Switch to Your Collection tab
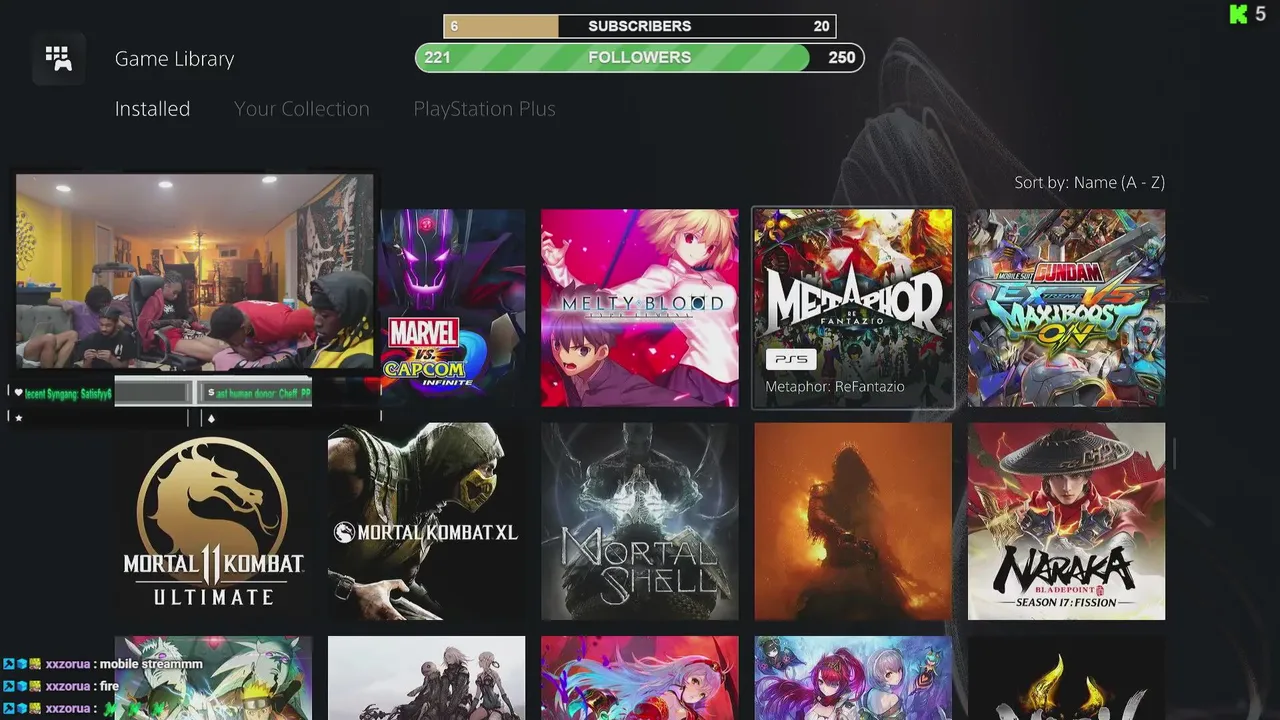The image size is (1280, 720). pos(302,109)
